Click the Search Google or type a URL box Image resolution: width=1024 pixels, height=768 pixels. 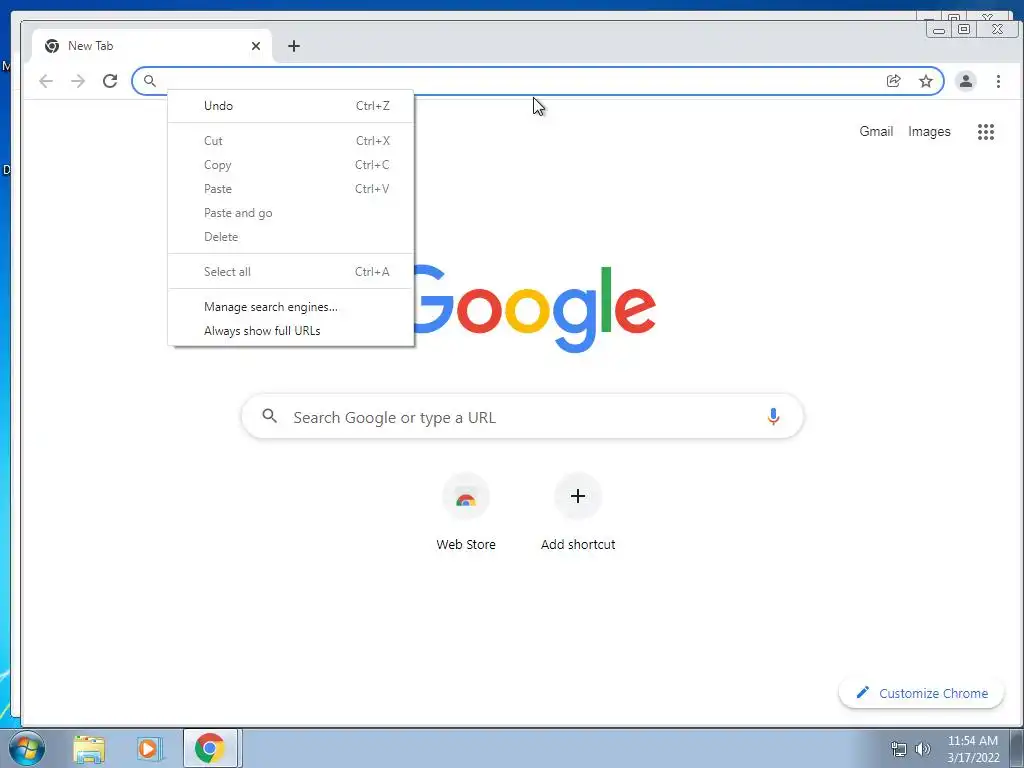click(522, 417)
